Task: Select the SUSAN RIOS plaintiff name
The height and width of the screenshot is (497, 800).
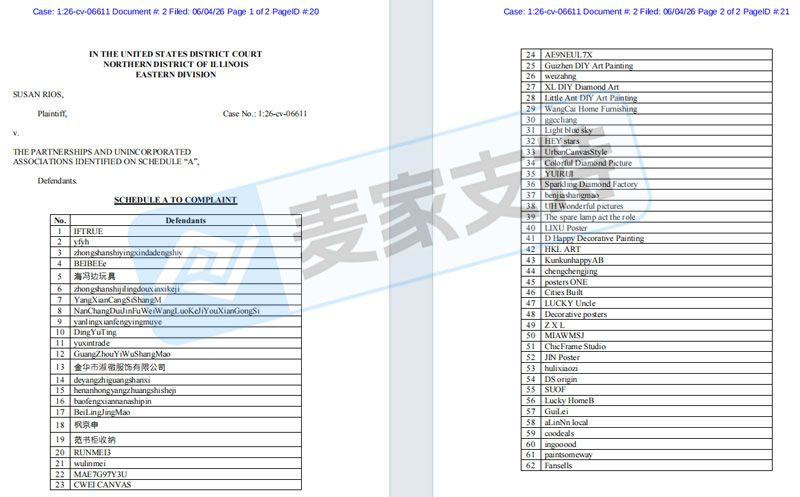Action: pyautogui.click(x=38, y=94)
